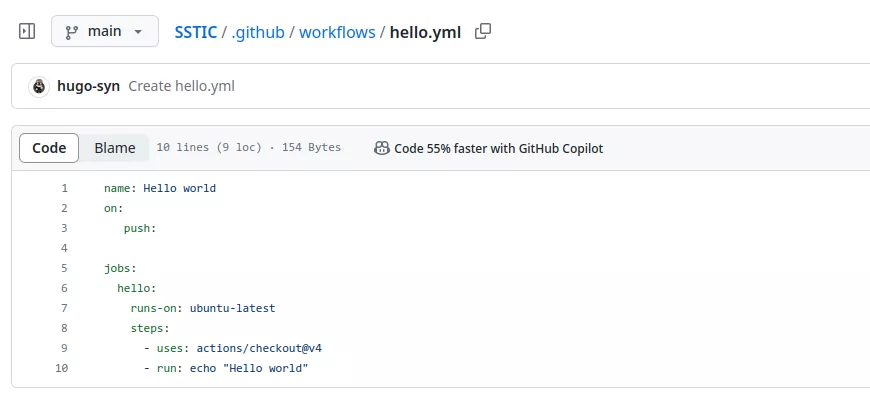This screenshot has width=870, height=401.
Task: Click "Code 55% faster with GitHub Copilot"
Action: 498,148
